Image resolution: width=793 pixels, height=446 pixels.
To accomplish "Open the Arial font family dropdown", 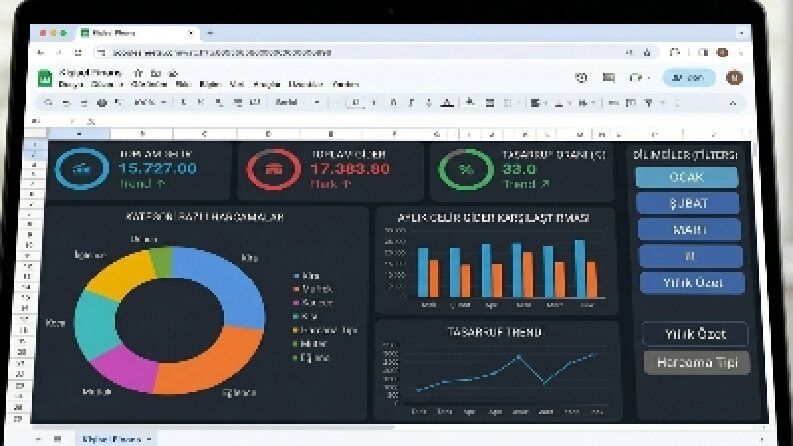I will point(297,103).
